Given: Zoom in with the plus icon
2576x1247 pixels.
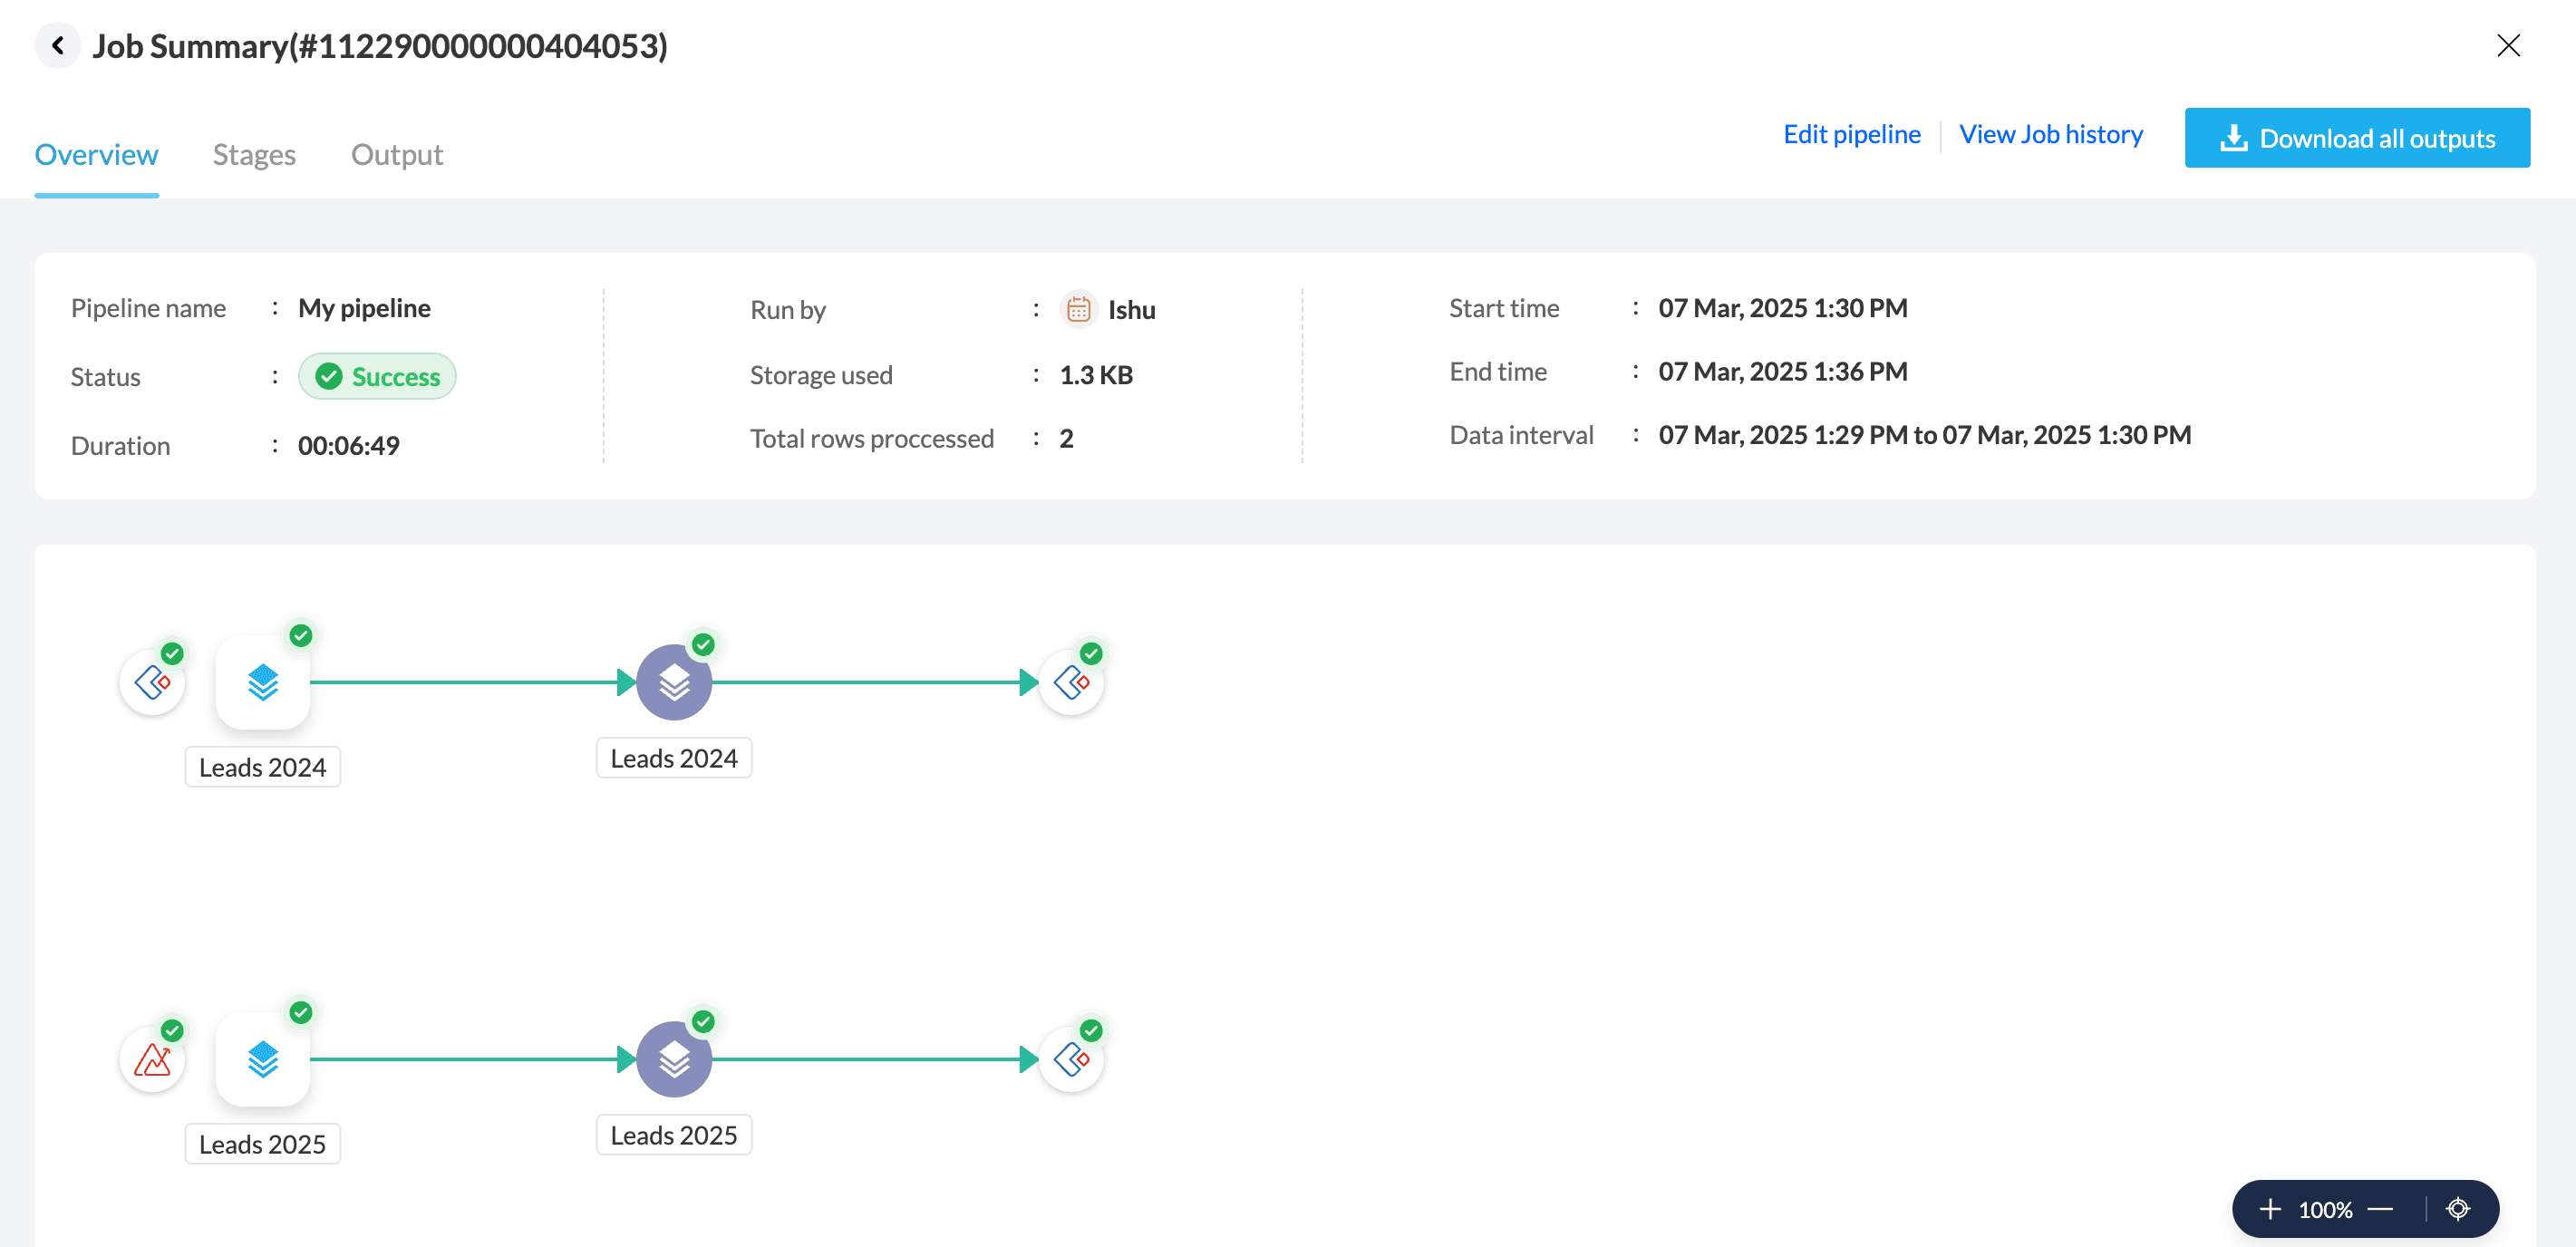Looking at the screenshot, I should 2270,1209.
